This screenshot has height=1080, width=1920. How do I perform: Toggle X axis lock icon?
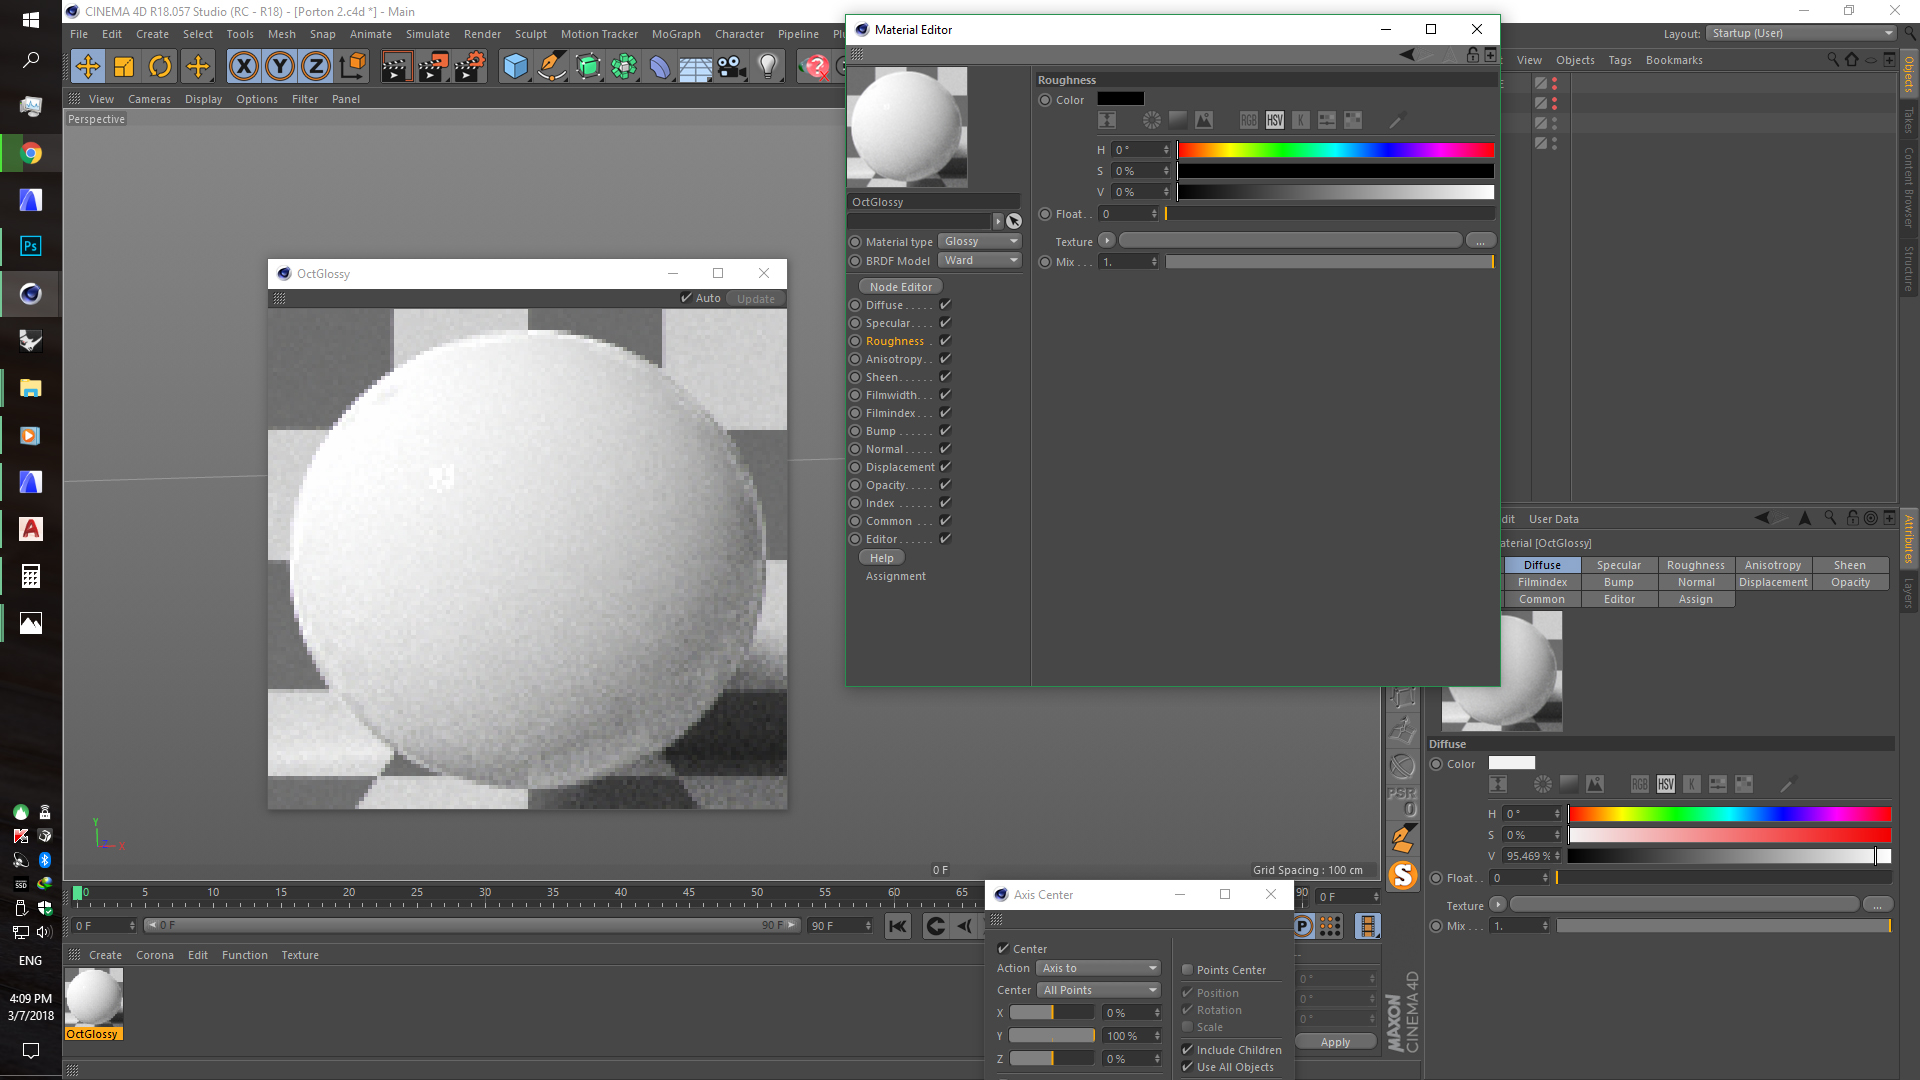(x=243, y=67)
